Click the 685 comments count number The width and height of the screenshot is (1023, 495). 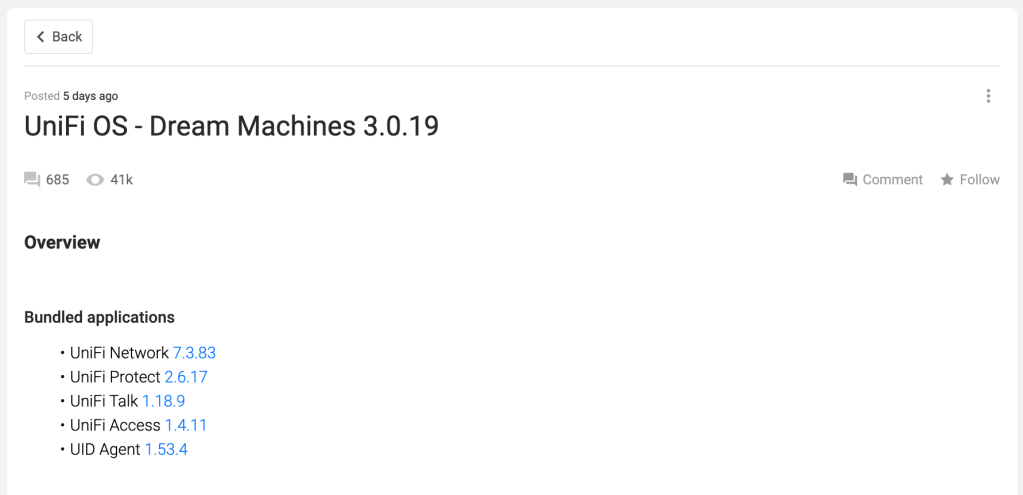(x=57, y=180)
